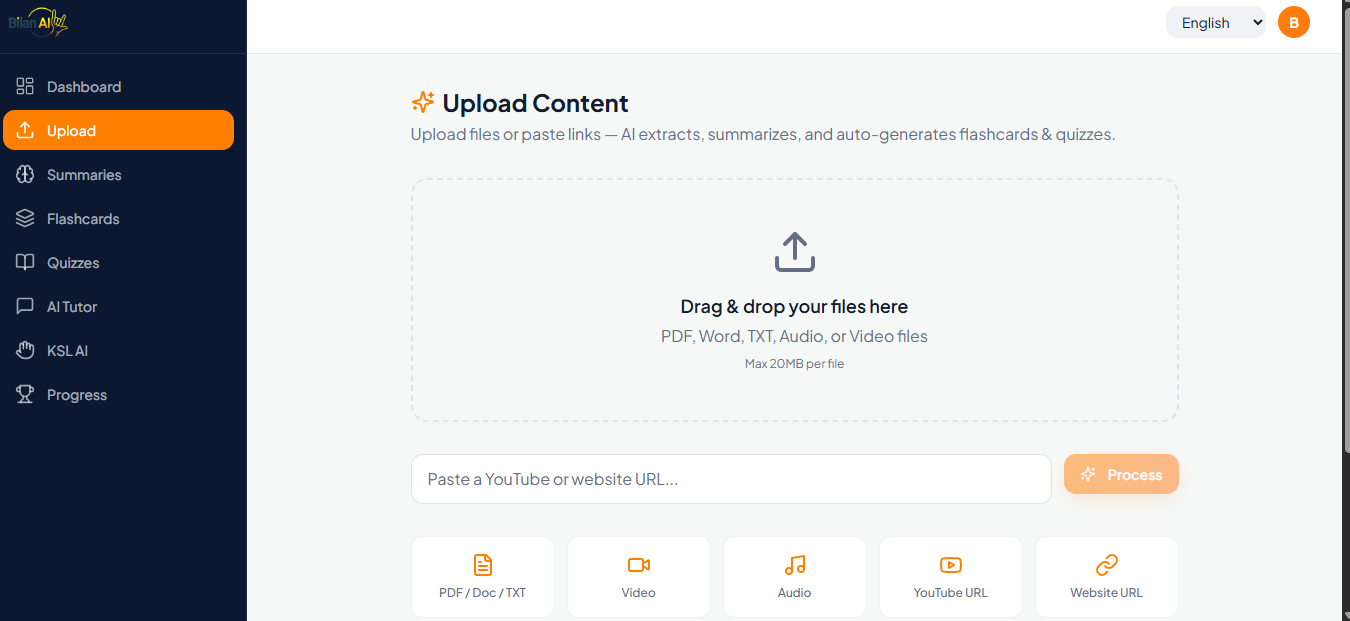Click the Website URL chain link icon
1350x621 pixels.
[1107, 565]
